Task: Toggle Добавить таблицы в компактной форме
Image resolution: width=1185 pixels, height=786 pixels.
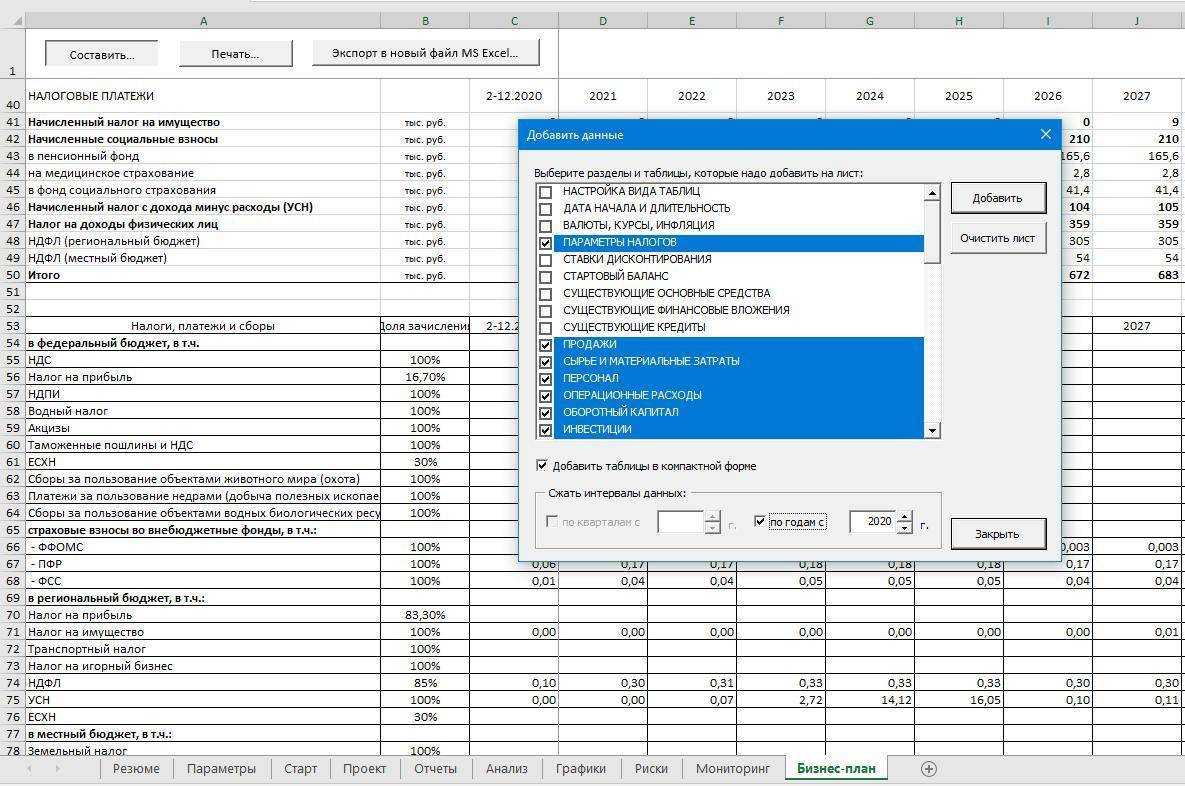Action: 542,466
